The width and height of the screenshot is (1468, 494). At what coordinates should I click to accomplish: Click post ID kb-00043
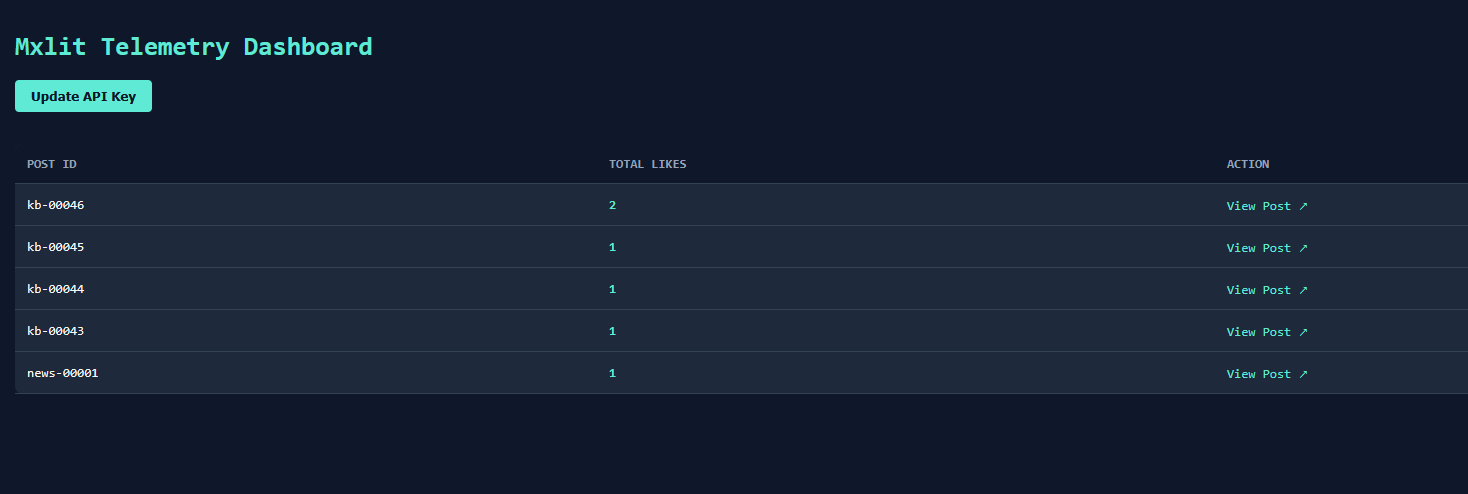tap(56, 332)
